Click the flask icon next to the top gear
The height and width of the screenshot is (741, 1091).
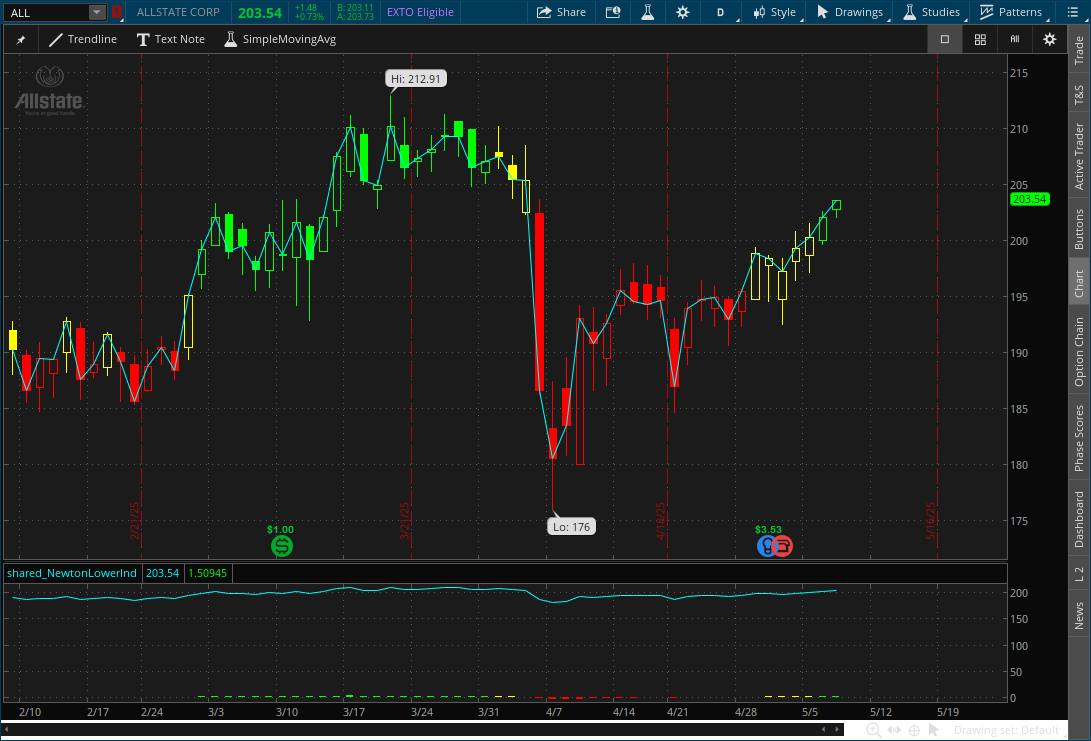click(648, 12)
